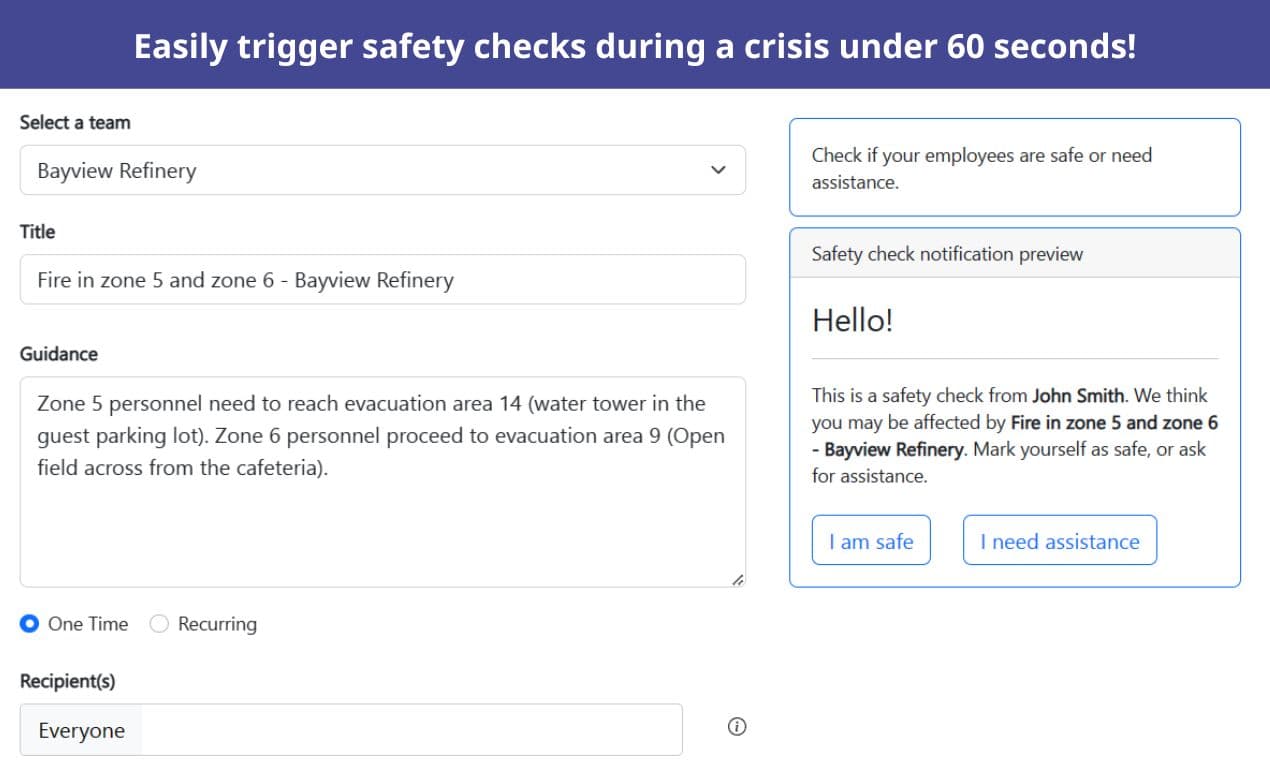Select the Everyone recipient tag
The height and width of the screenshot is (760, 1270).
(80, 730)
